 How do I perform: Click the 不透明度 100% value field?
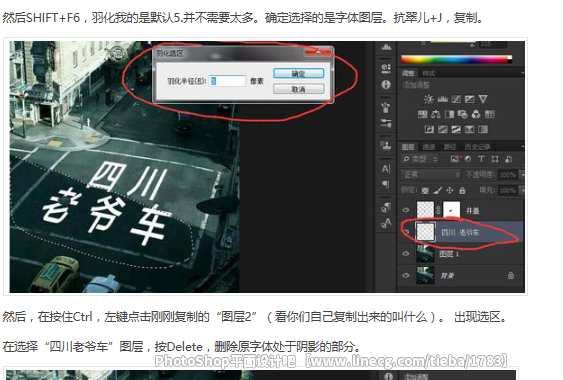click(x=508, y=175)
